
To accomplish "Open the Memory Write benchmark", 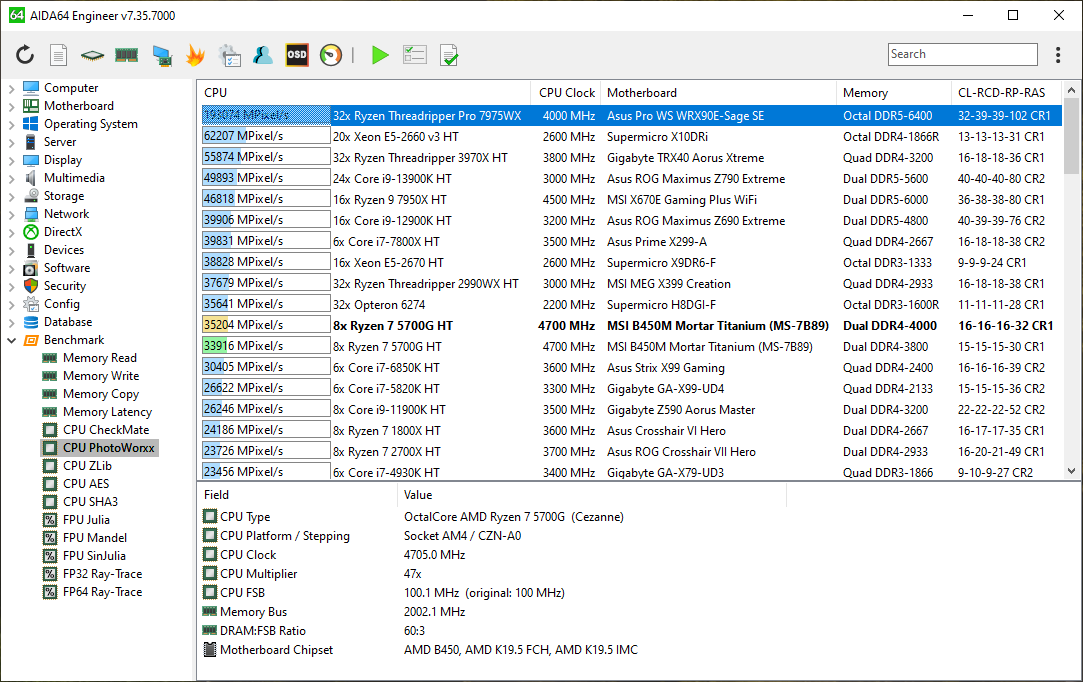I will tap(101, 375).
